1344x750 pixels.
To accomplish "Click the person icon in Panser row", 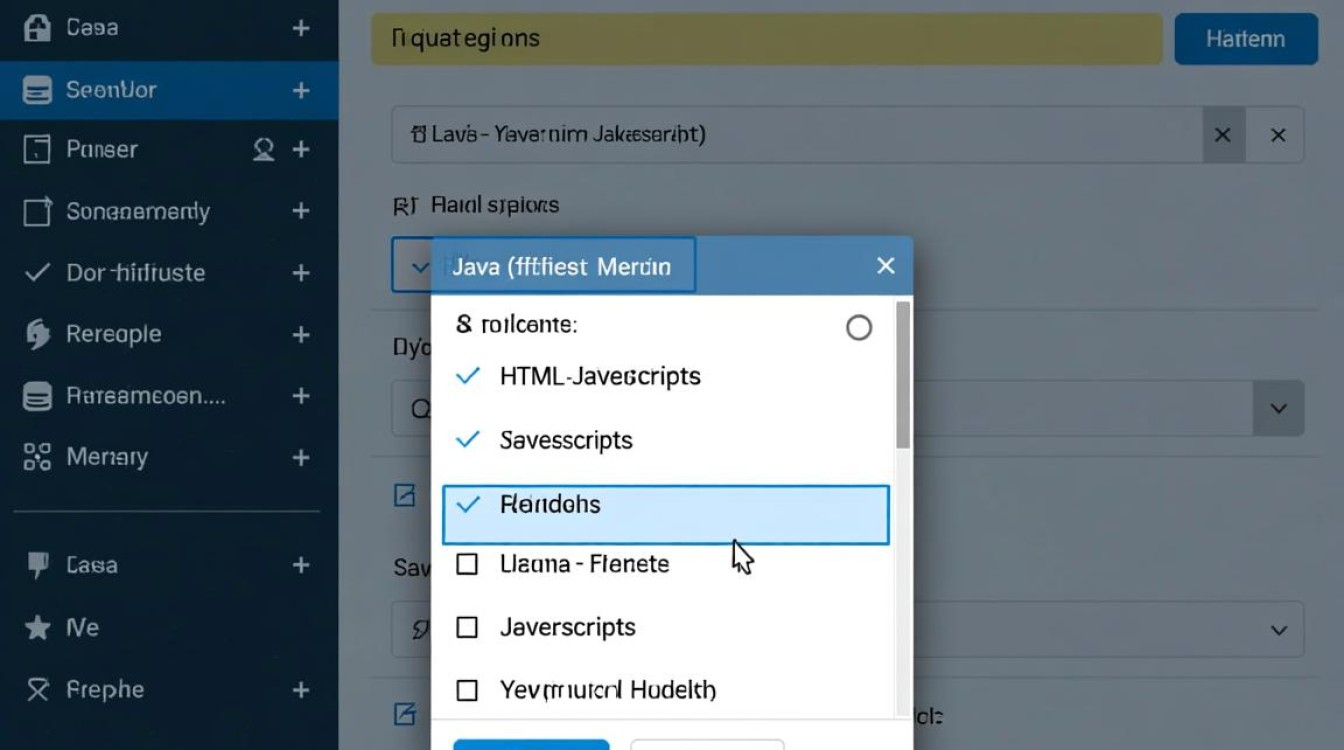I will coord(264,150).
